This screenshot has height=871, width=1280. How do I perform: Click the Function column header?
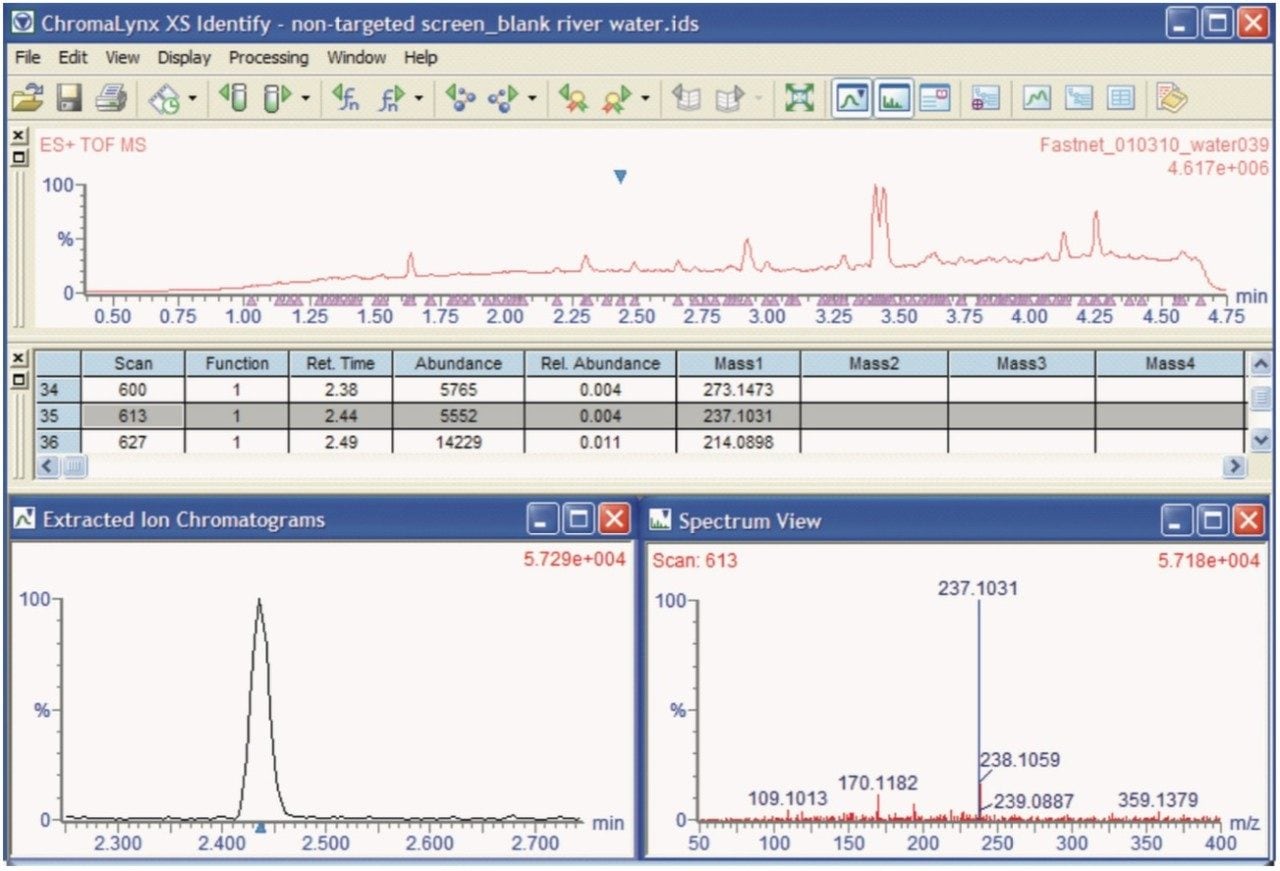(236, 364)
